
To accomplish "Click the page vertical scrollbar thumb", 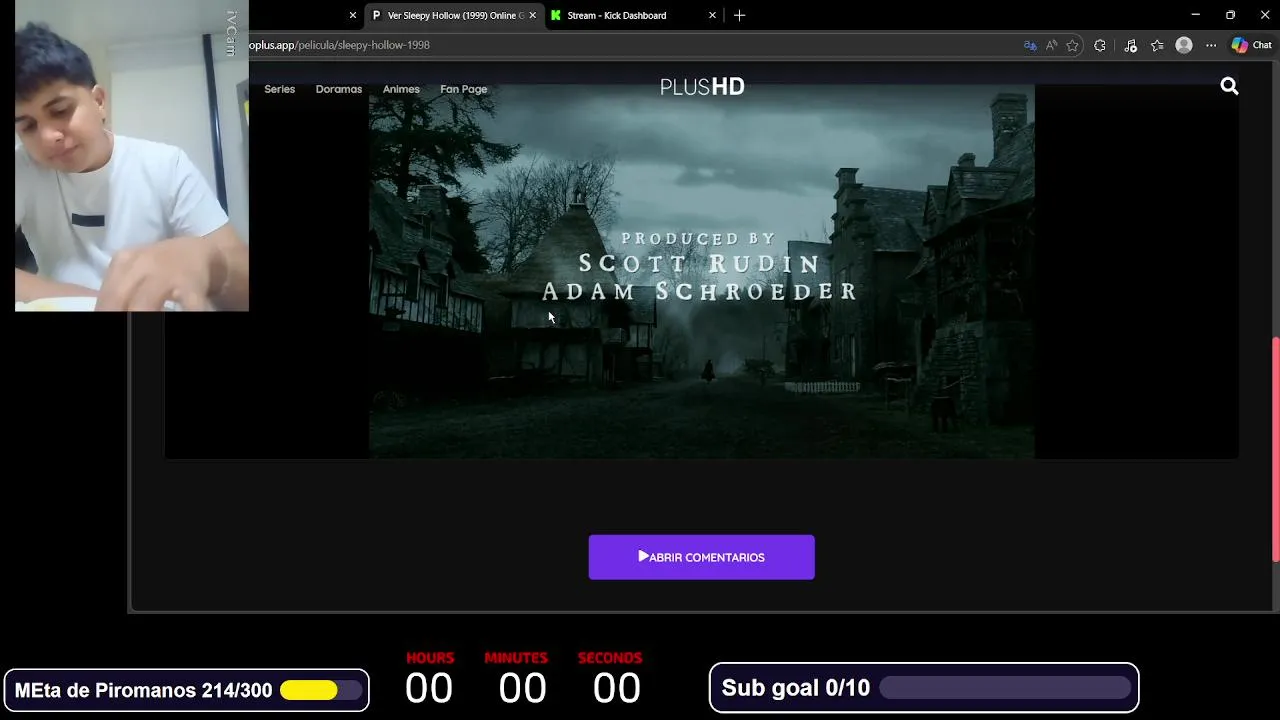I will click(x=1275, y=449).
